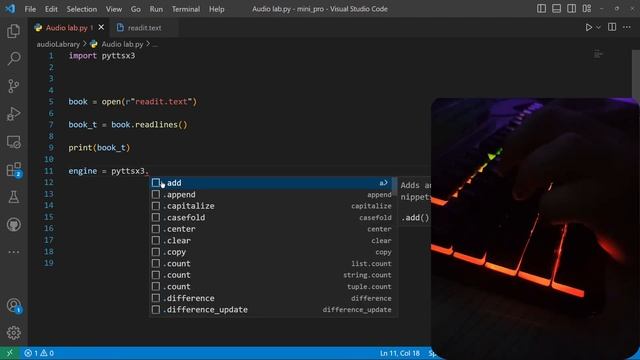Click the remote window status bar icon
This screenshot has height=360, width=640.
tap(9, 353)
